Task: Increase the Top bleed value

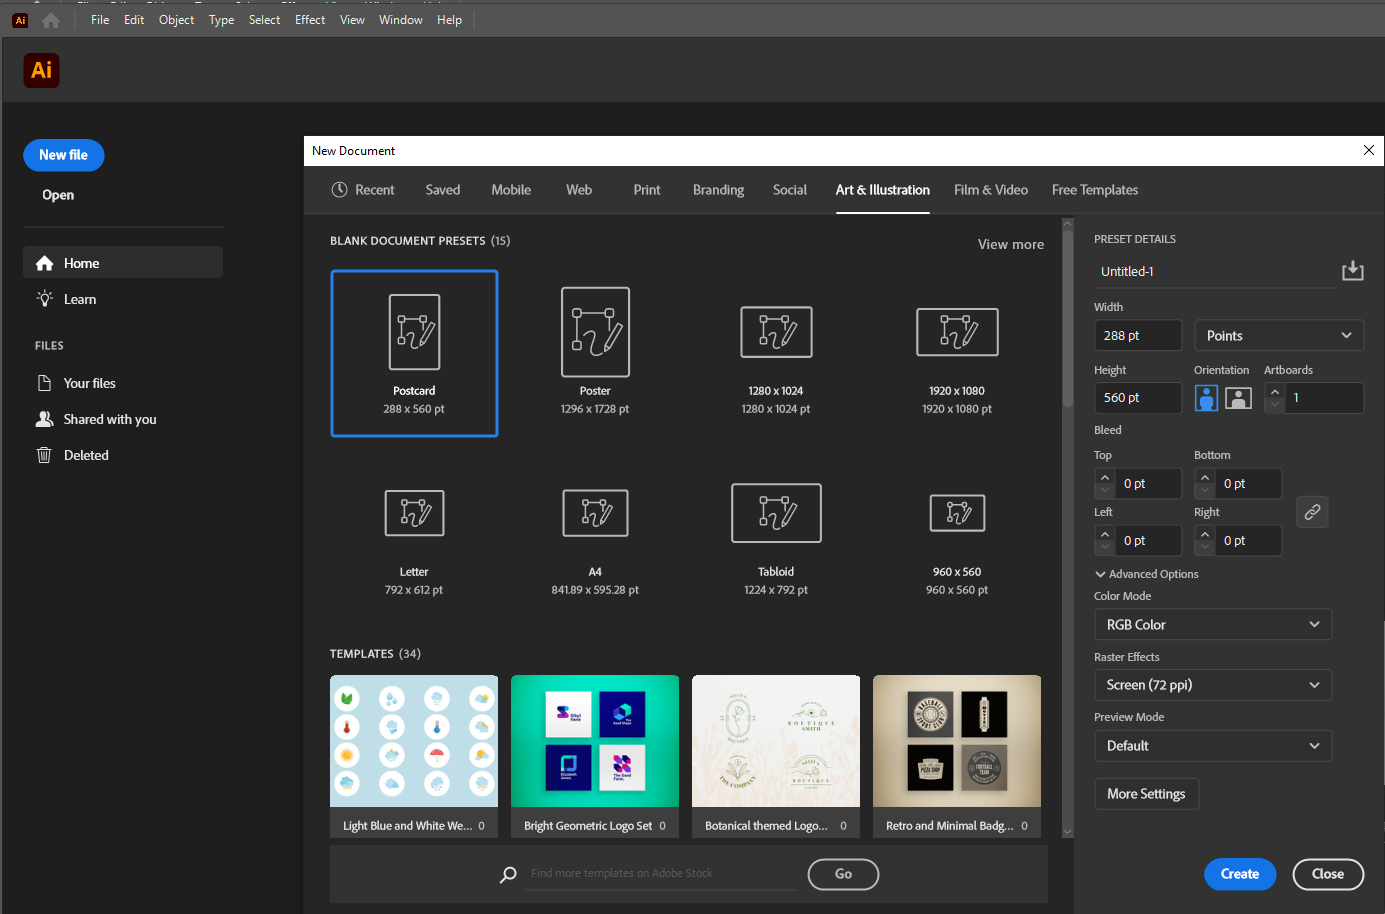Action: point(1105,477)
